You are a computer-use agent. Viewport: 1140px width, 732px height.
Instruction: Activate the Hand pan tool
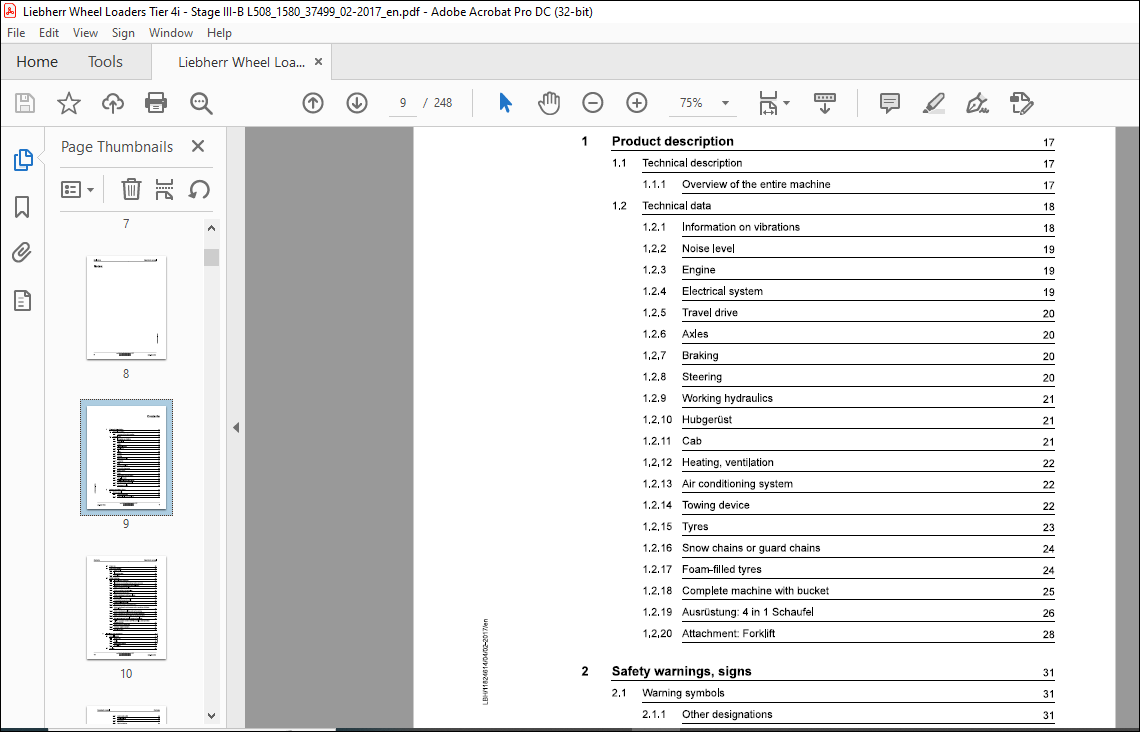549,103
